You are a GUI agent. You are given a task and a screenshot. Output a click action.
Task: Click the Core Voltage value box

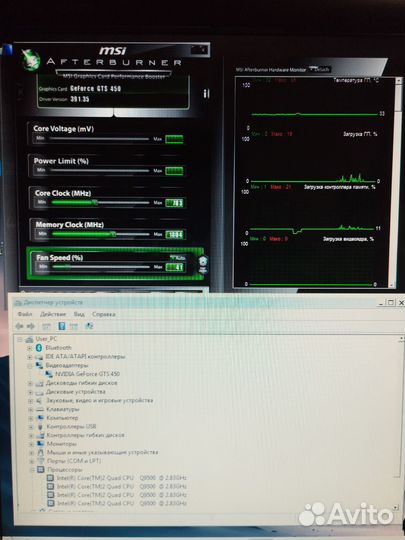coord(174,139)
